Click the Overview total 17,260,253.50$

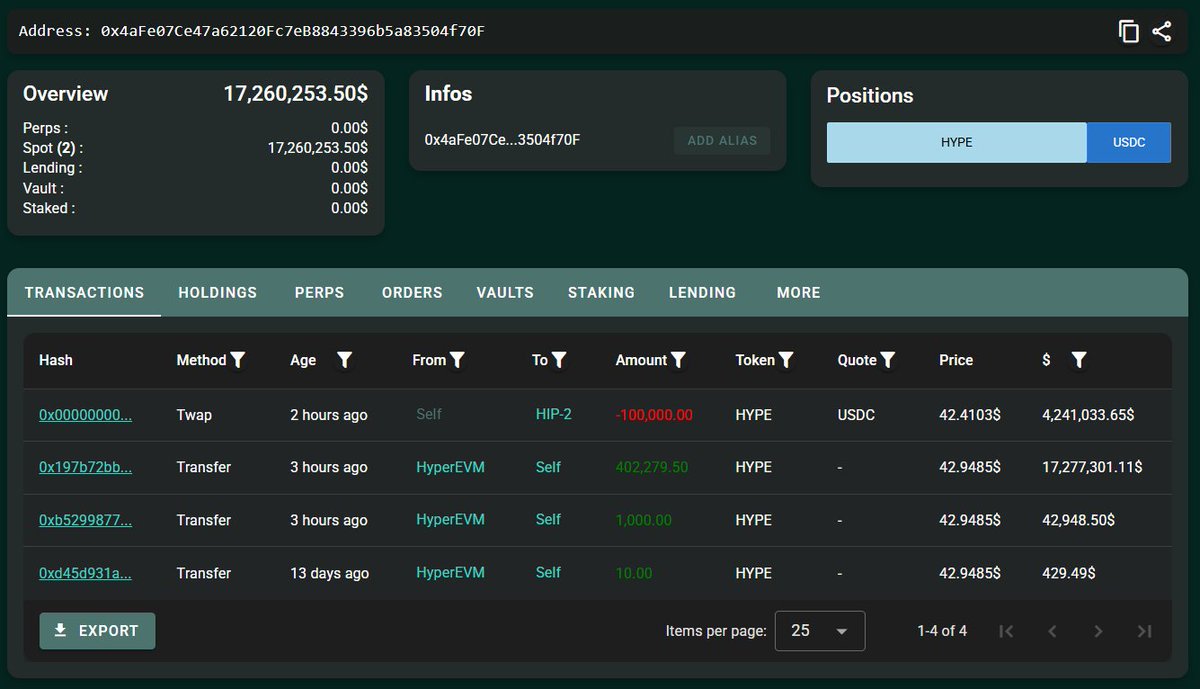pos(295,94)
